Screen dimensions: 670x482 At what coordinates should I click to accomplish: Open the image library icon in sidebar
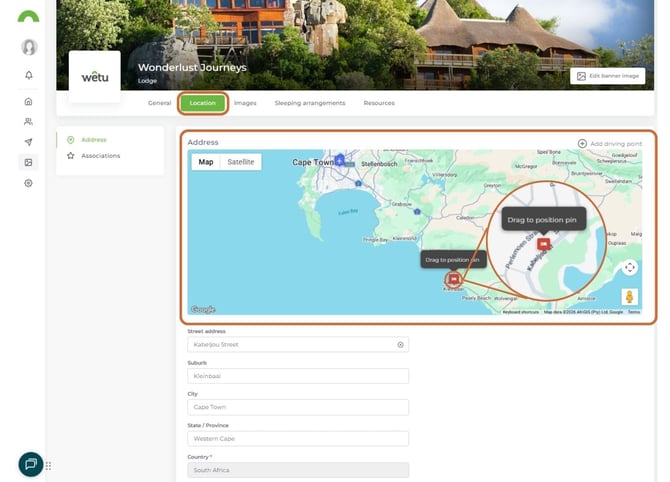pyautogui.click(x=28, y=162)
